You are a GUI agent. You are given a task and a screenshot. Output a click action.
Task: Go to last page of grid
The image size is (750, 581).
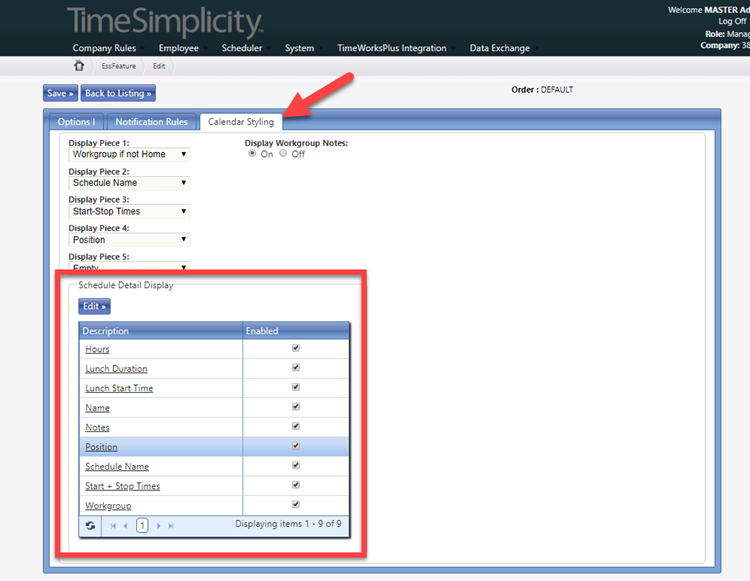(171, 525)
